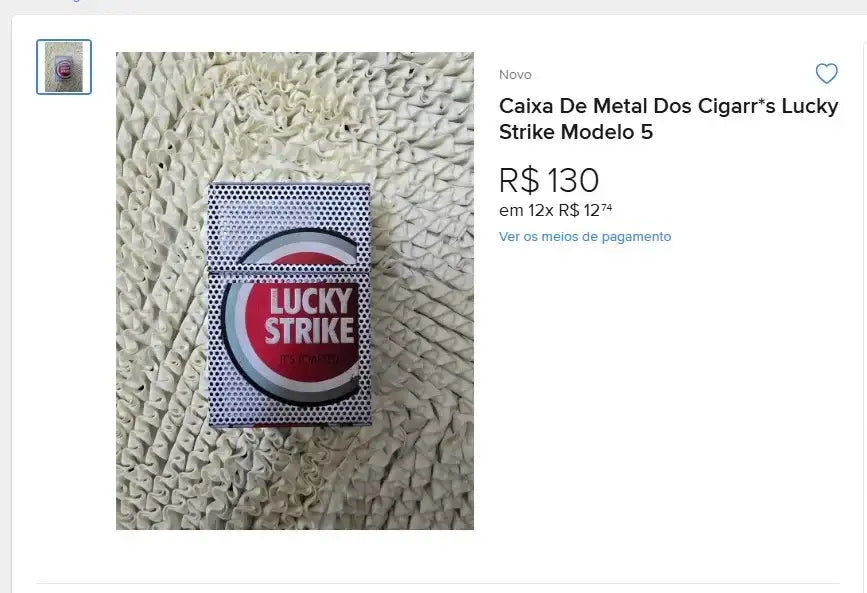Click the 'STRIKE' word on the tin
The width and height of the screenshot is (867, 593).
(309, 332)
